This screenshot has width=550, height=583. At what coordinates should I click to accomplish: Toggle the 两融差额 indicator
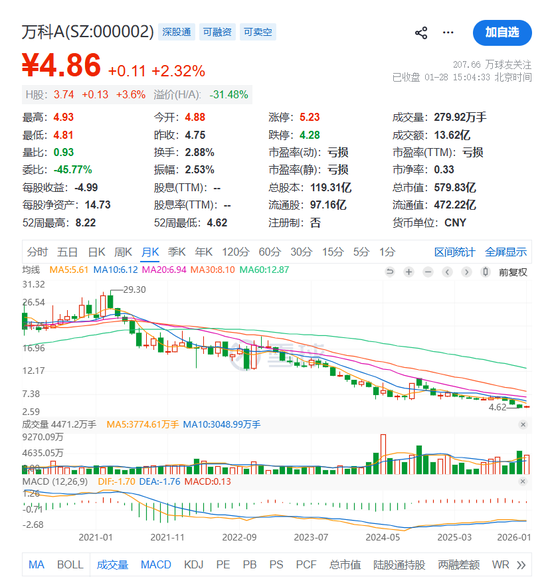(459, 564)
